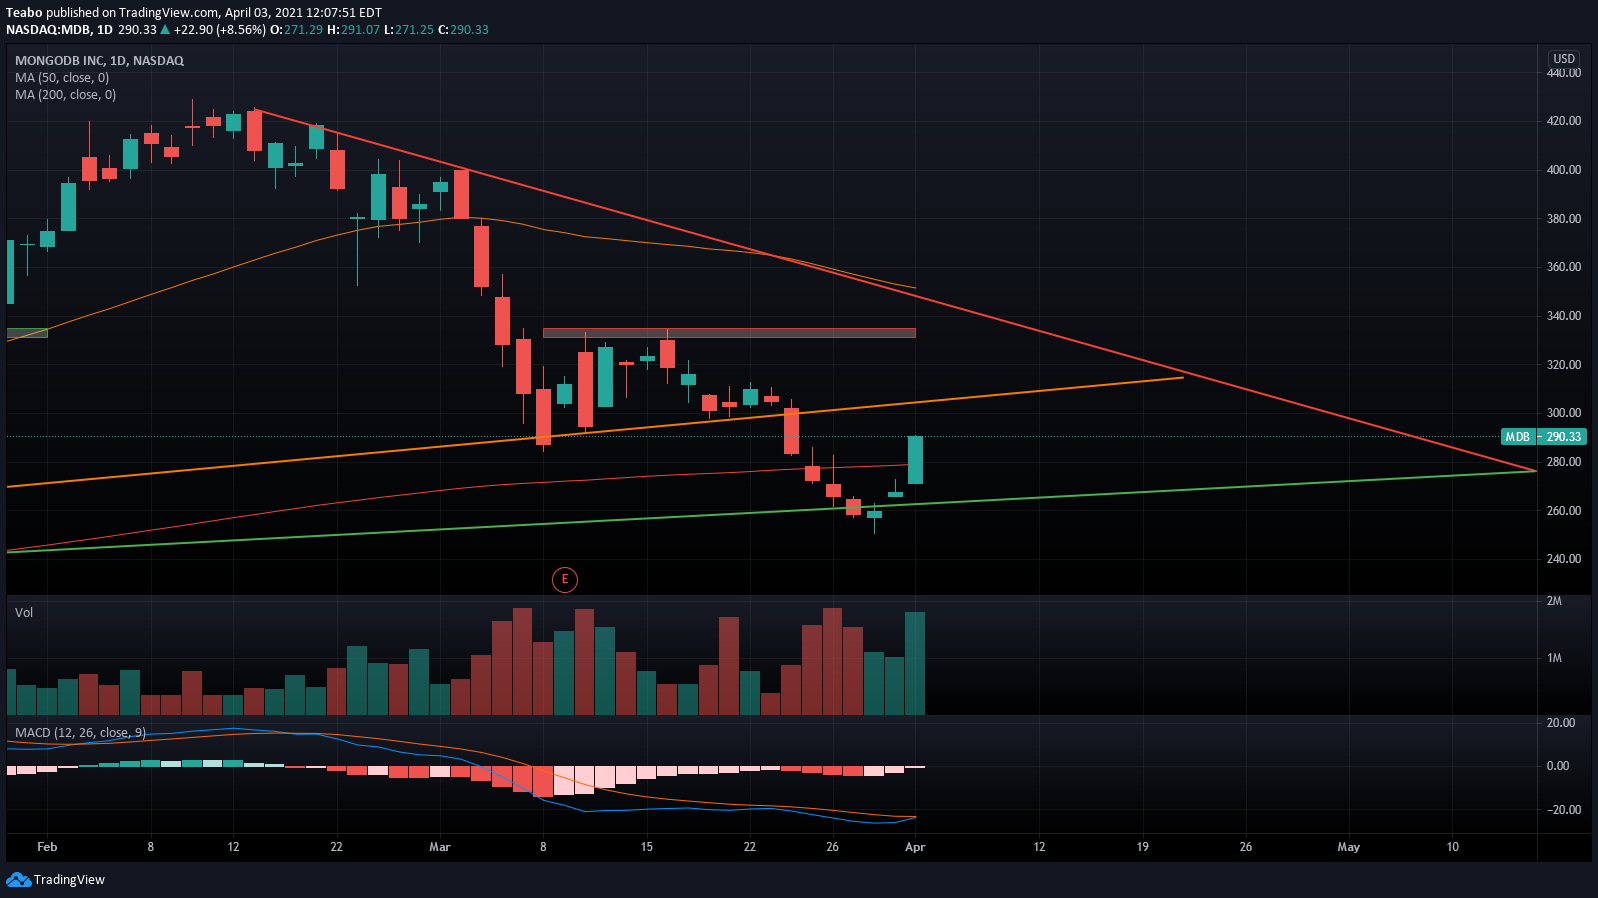The height and width of the screenshot is (898, 1598).
Task: Click the O:271.29 open value in header
Action: [297, 30]
